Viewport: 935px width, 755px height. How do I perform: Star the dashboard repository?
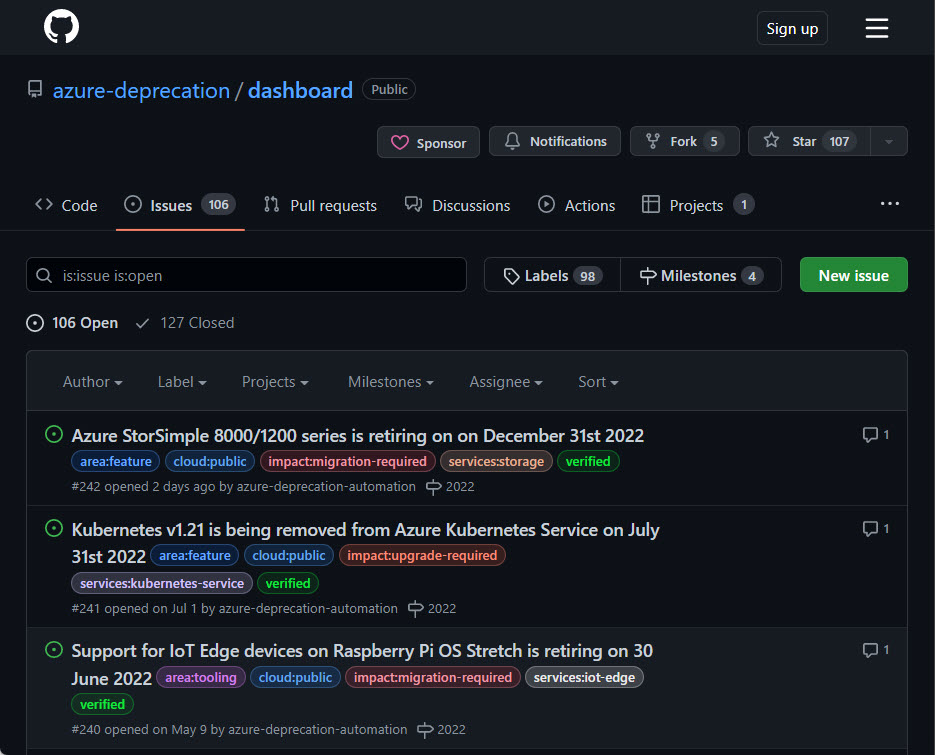pos(809,141)
